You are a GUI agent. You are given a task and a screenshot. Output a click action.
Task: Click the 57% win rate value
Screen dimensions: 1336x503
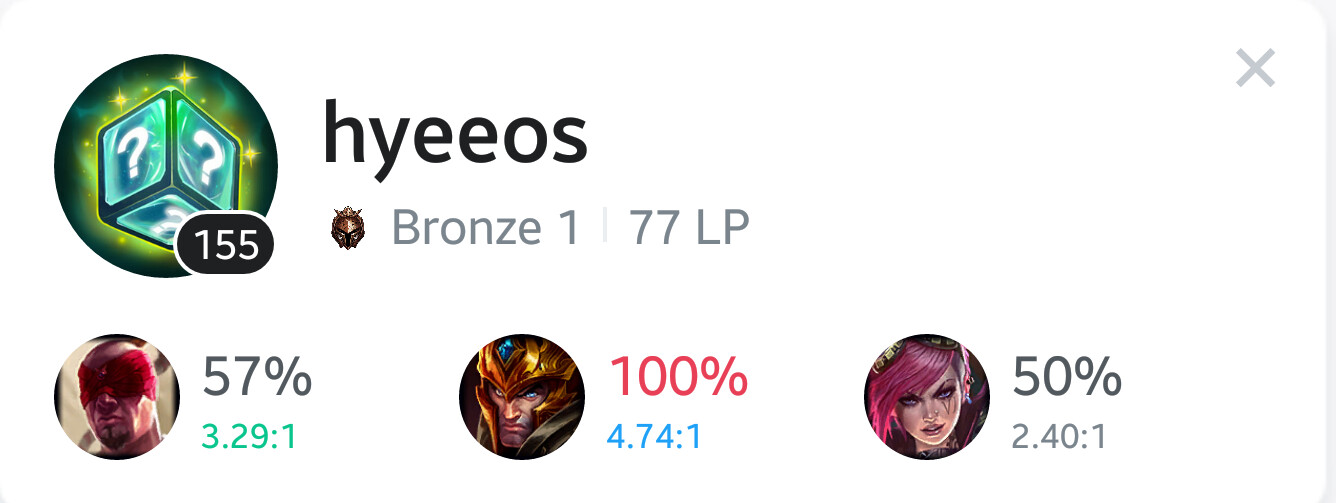point(257,378)
